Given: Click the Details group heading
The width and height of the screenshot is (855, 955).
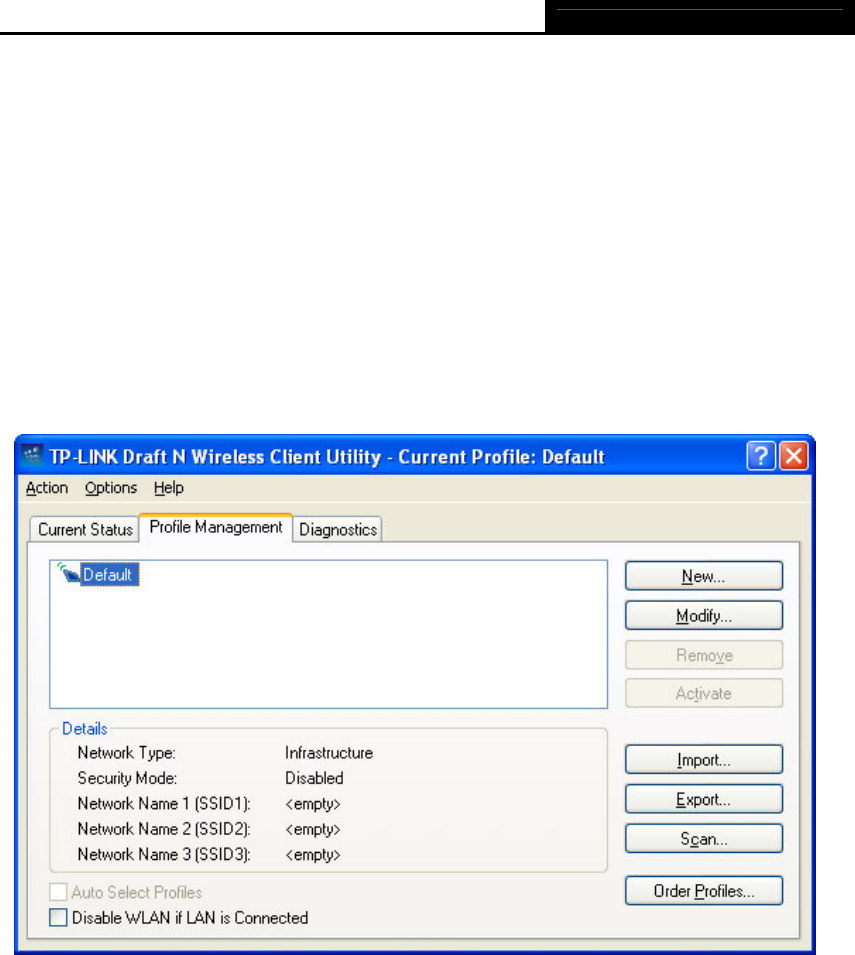Looking at the screenshot, I should 85,728.
